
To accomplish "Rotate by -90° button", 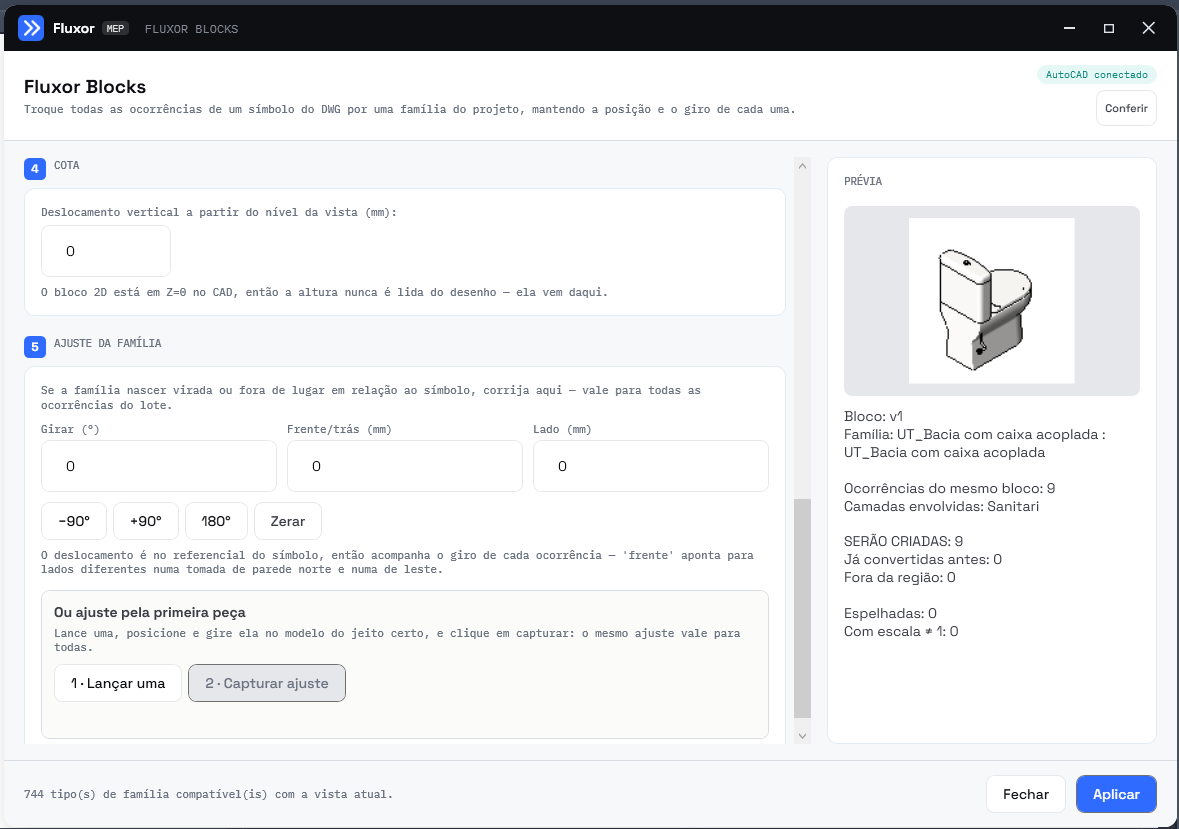I will tap(74, 521).
